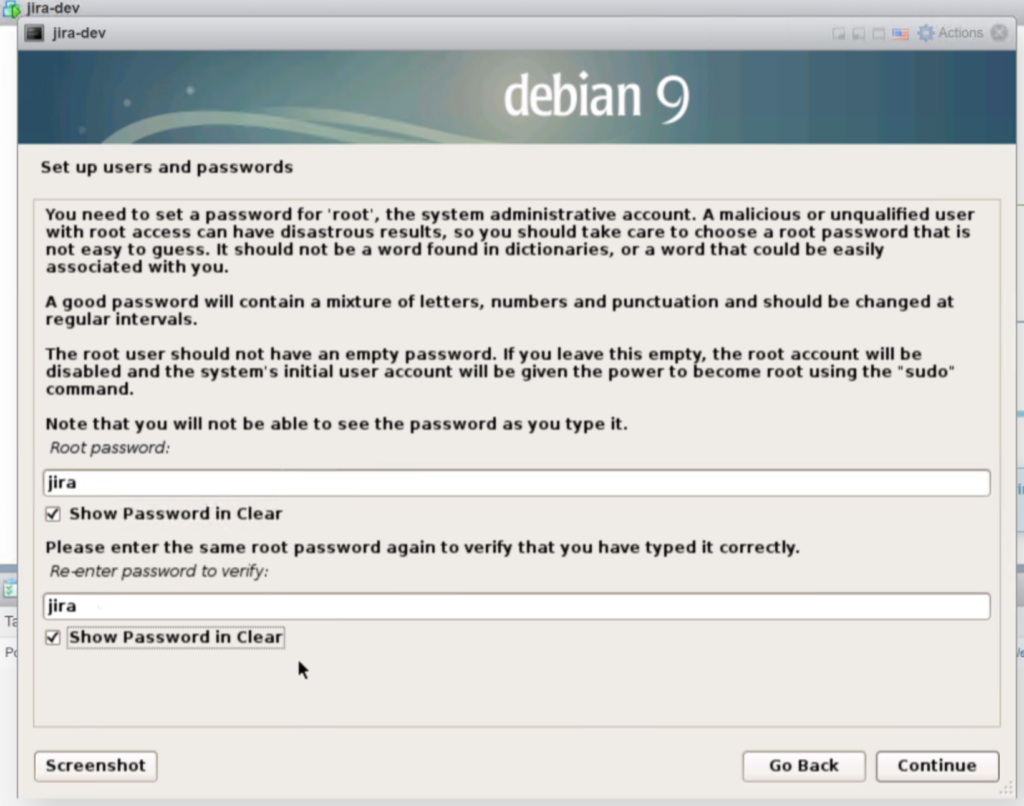Click the Go Back button
The height and width of the screenshot is (806, 1024).
[804, 766]
